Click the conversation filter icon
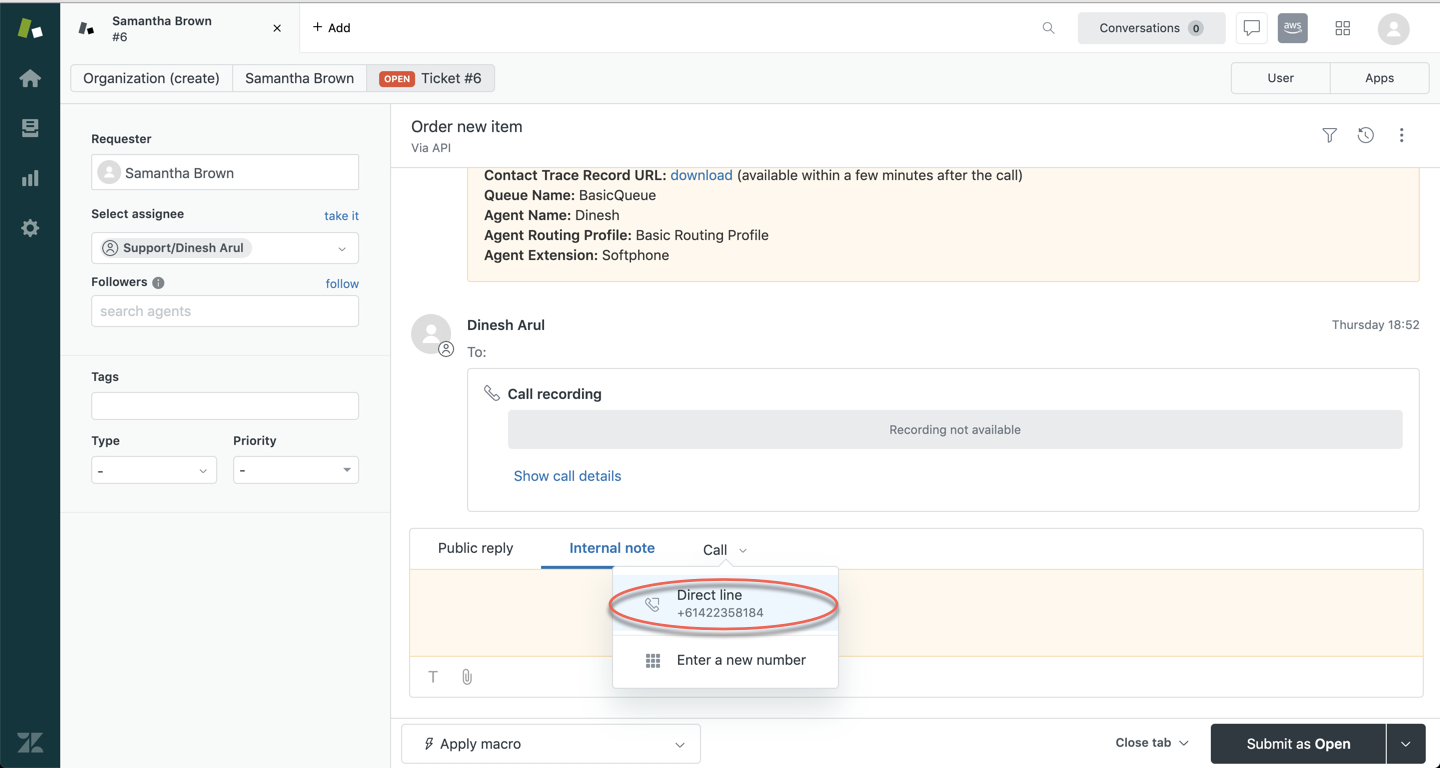The width and height of the screenshot is (1440, 768). coord(1329,135)
